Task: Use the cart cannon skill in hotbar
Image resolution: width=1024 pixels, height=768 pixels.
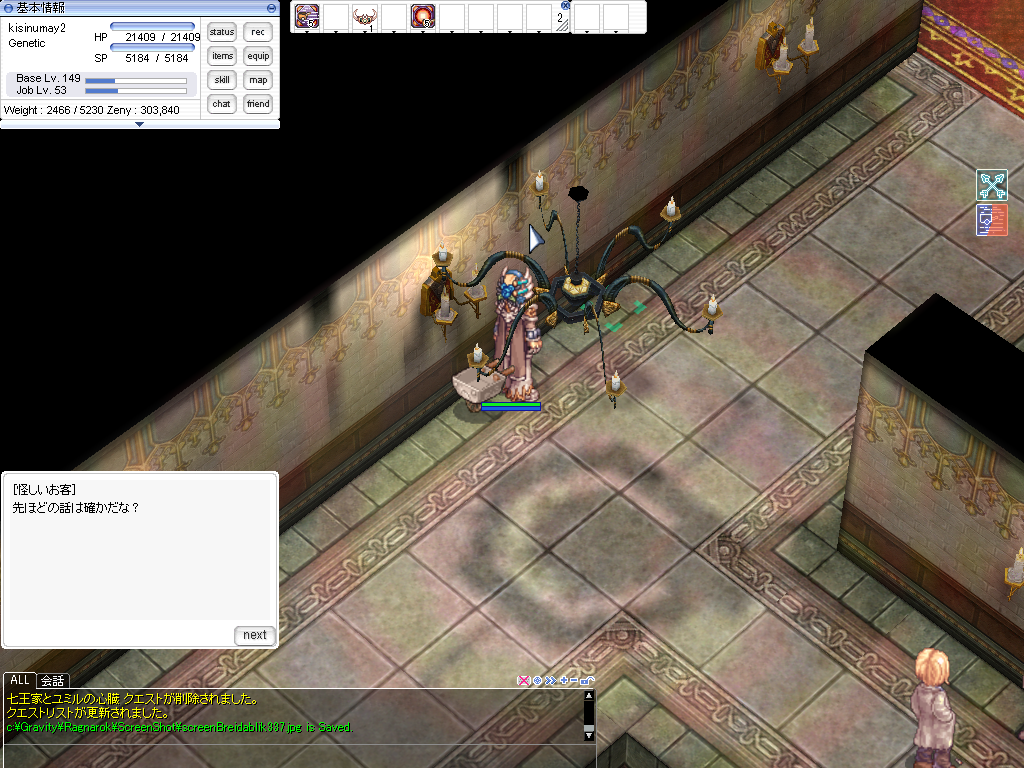Action: (307, 16)
